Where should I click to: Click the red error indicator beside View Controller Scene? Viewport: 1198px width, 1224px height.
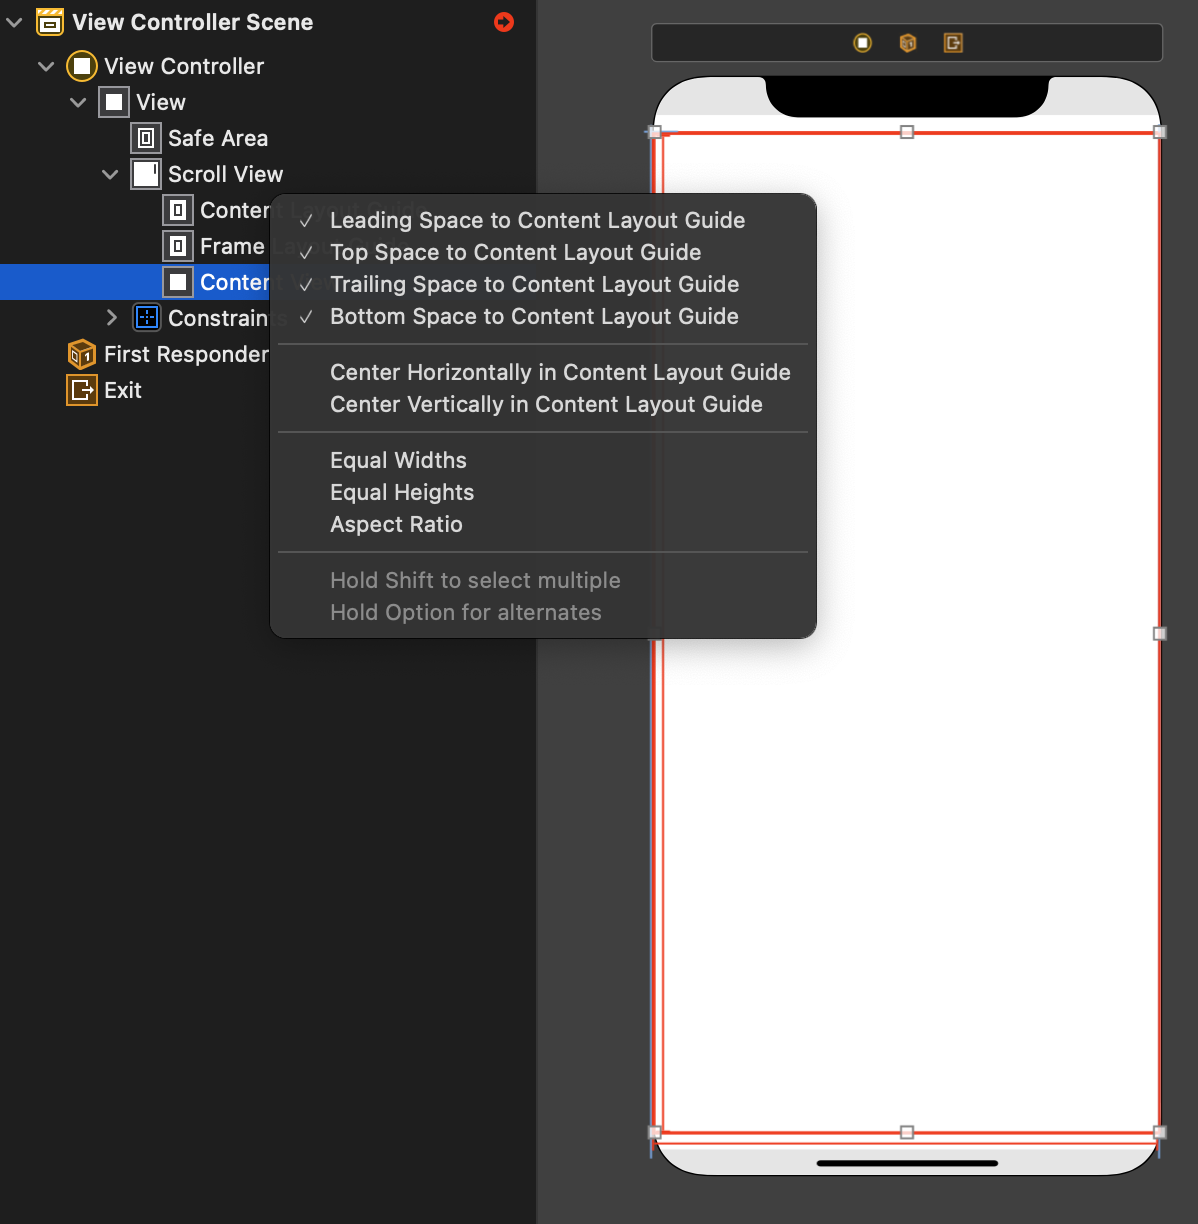[504, 22]
